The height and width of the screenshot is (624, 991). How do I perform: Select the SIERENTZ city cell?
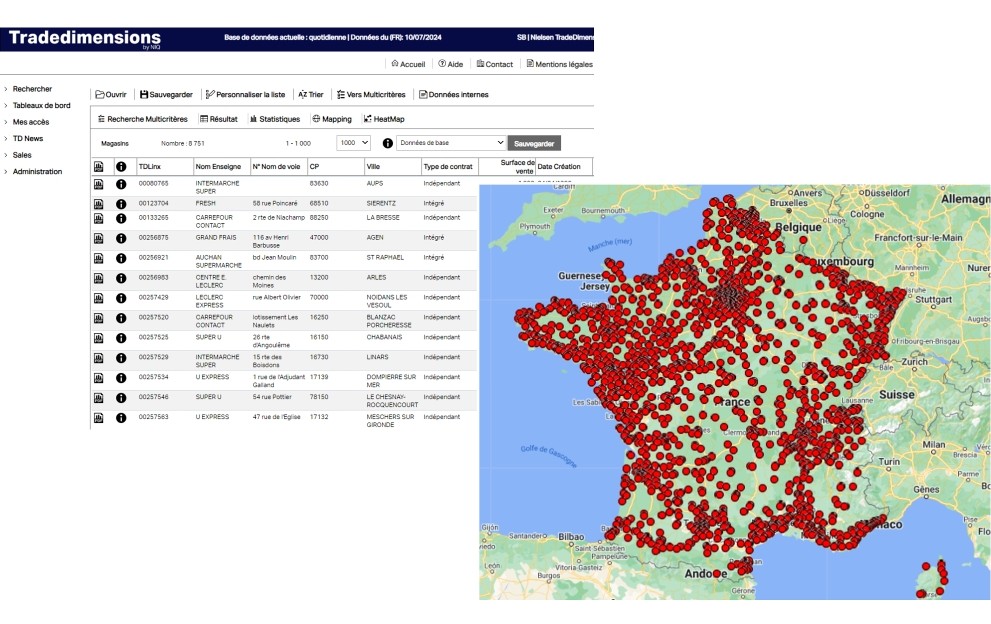381,204
